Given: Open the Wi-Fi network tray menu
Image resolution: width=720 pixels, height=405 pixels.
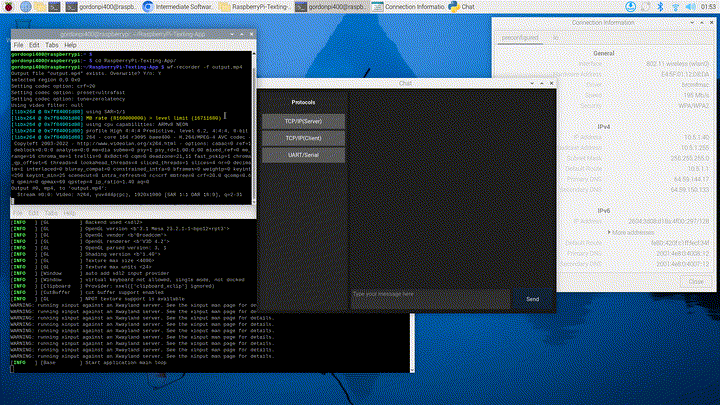Looking at the screenshot, I should pyautogui.click(x=675, y=6).
